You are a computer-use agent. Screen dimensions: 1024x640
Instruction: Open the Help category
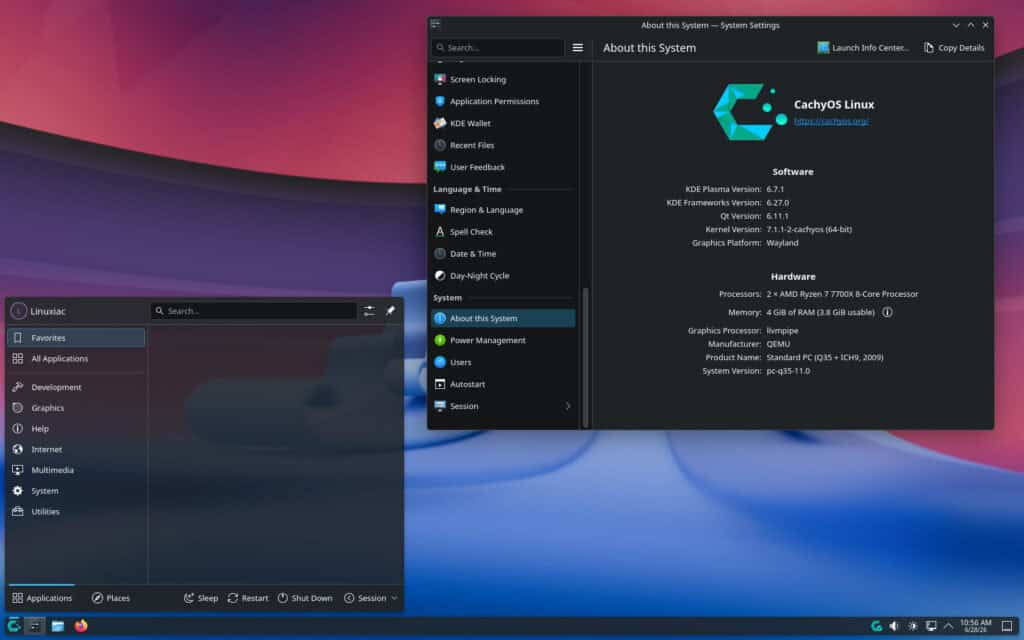76,428
